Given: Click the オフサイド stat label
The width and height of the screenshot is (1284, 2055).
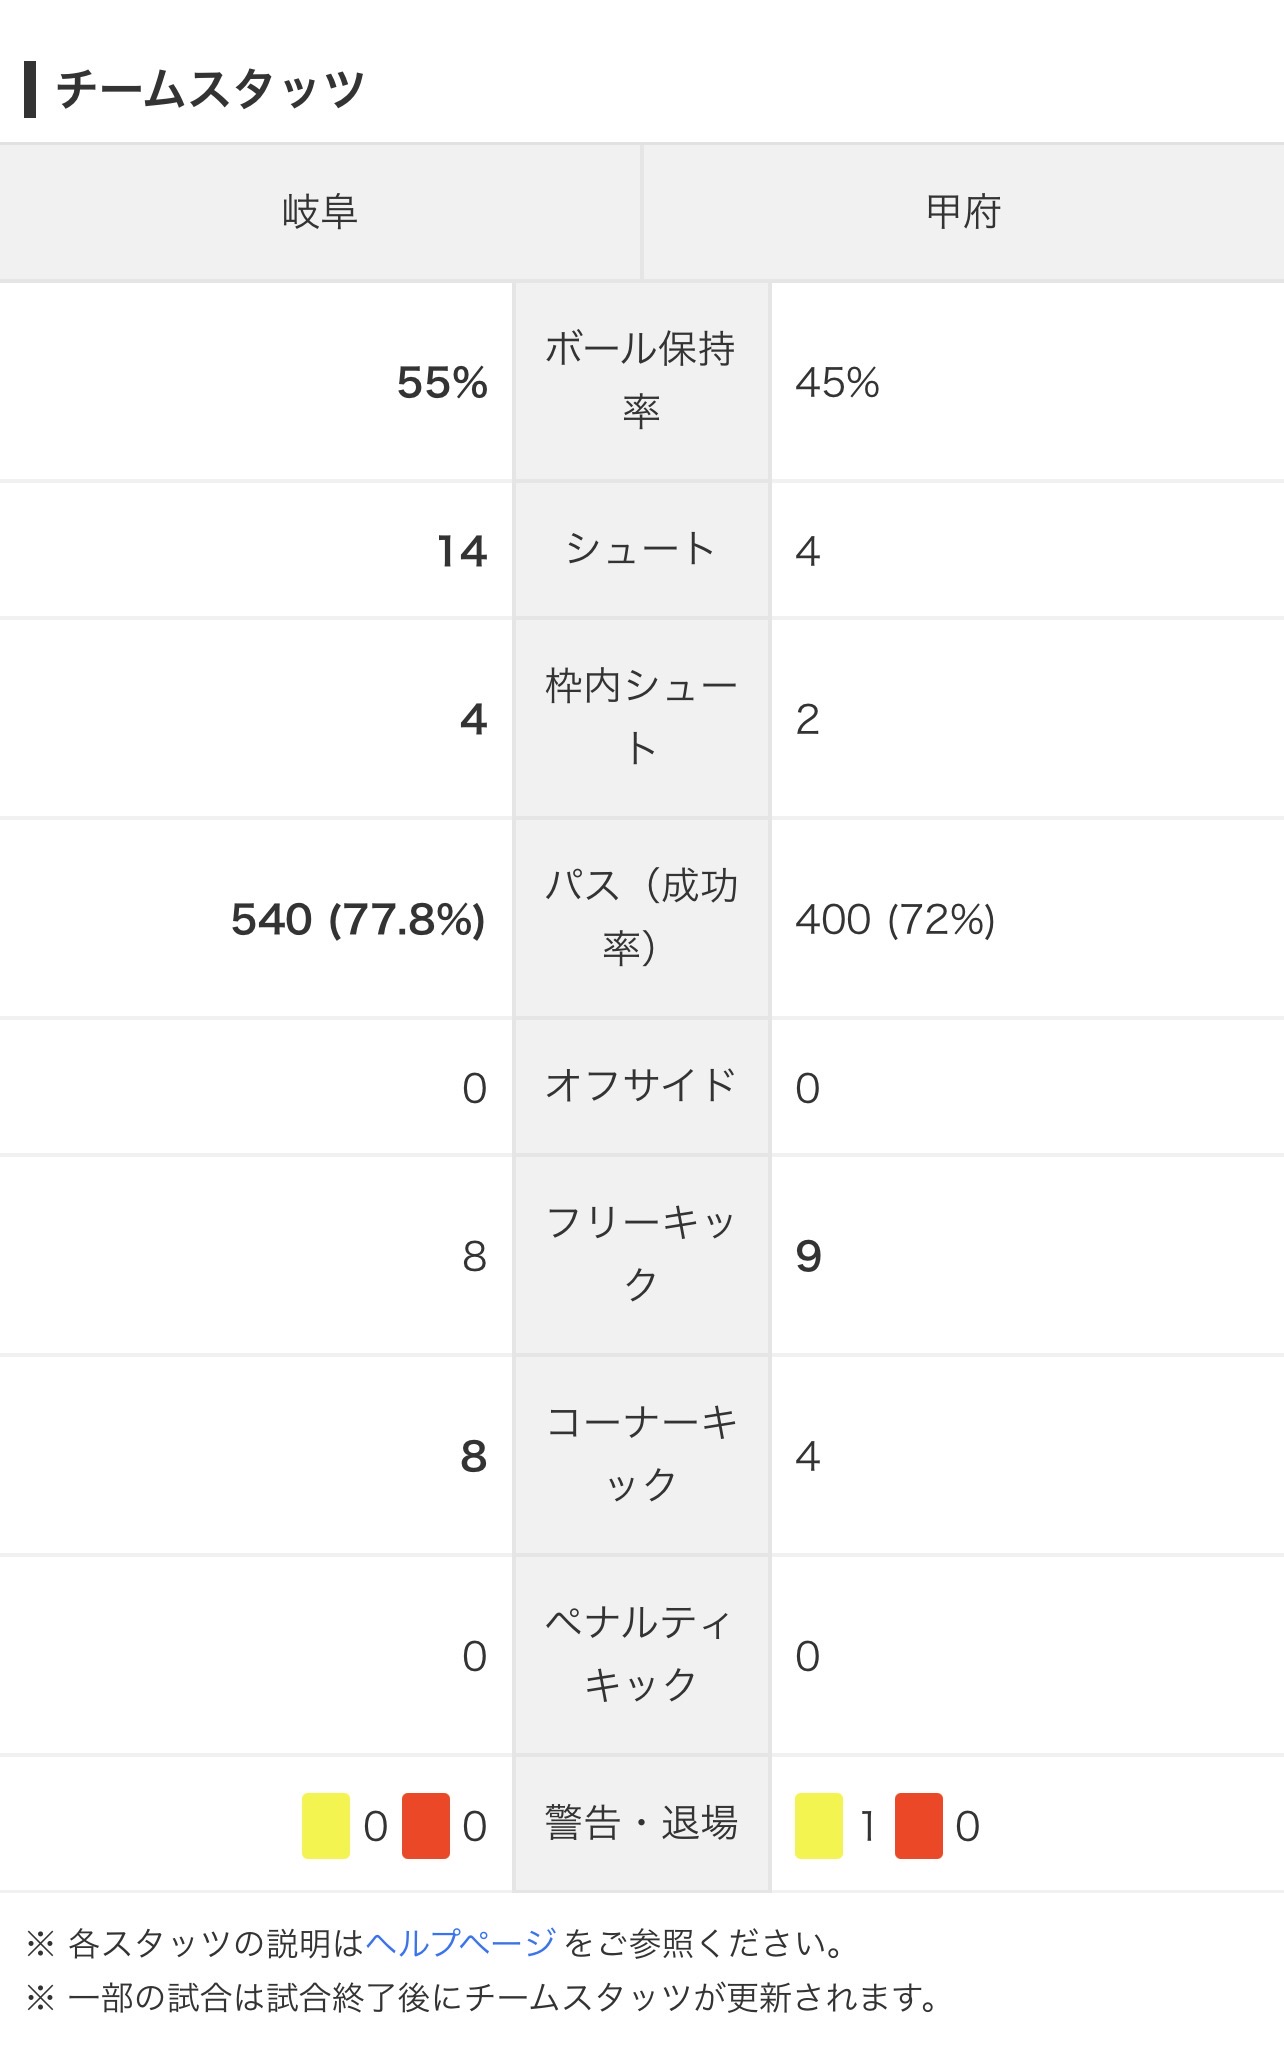Looking at the screenshot, I should pos(641,1086).
